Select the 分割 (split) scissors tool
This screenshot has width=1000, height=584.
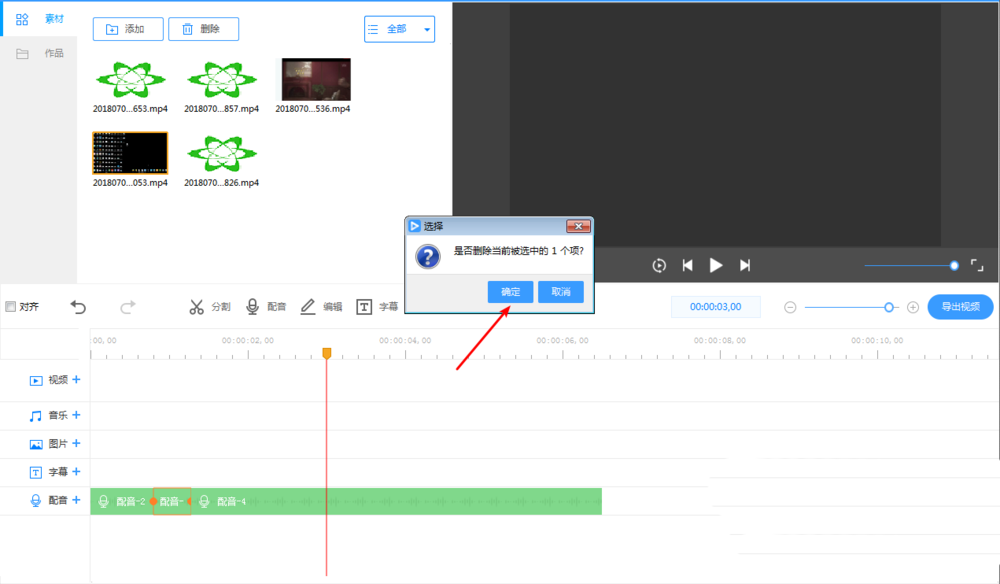210,307
